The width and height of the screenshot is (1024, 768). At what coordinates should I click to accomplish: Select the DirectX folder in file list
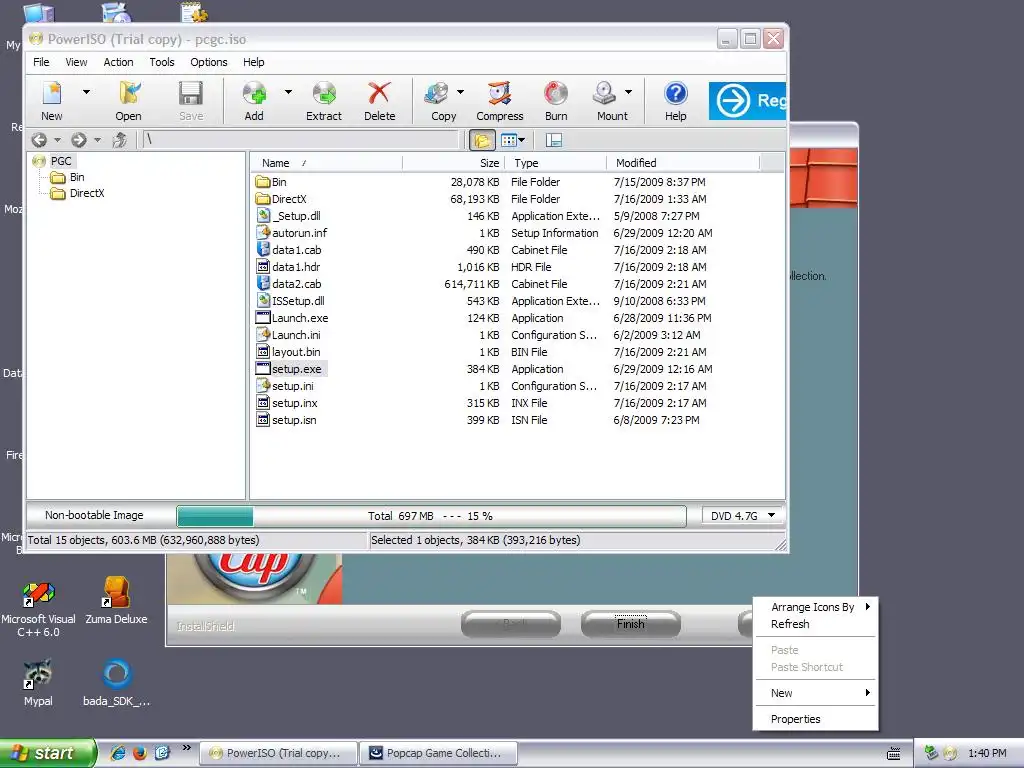[x=289, y=199]
